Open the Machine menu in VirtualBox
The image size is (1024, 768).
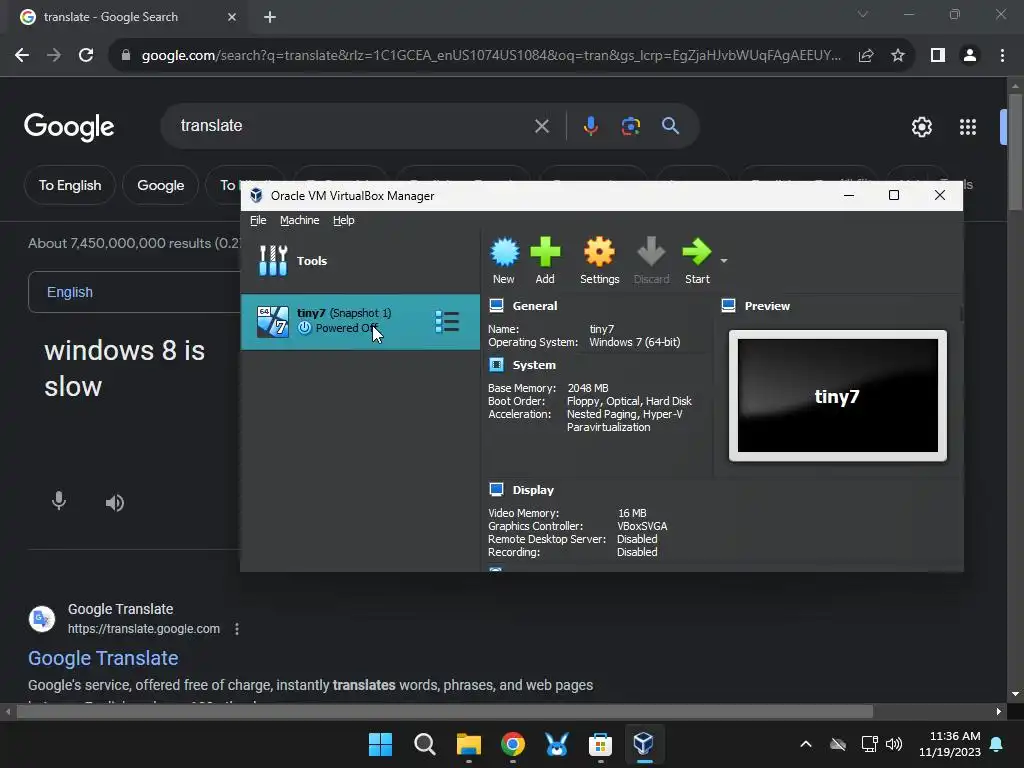coord(300,220)
